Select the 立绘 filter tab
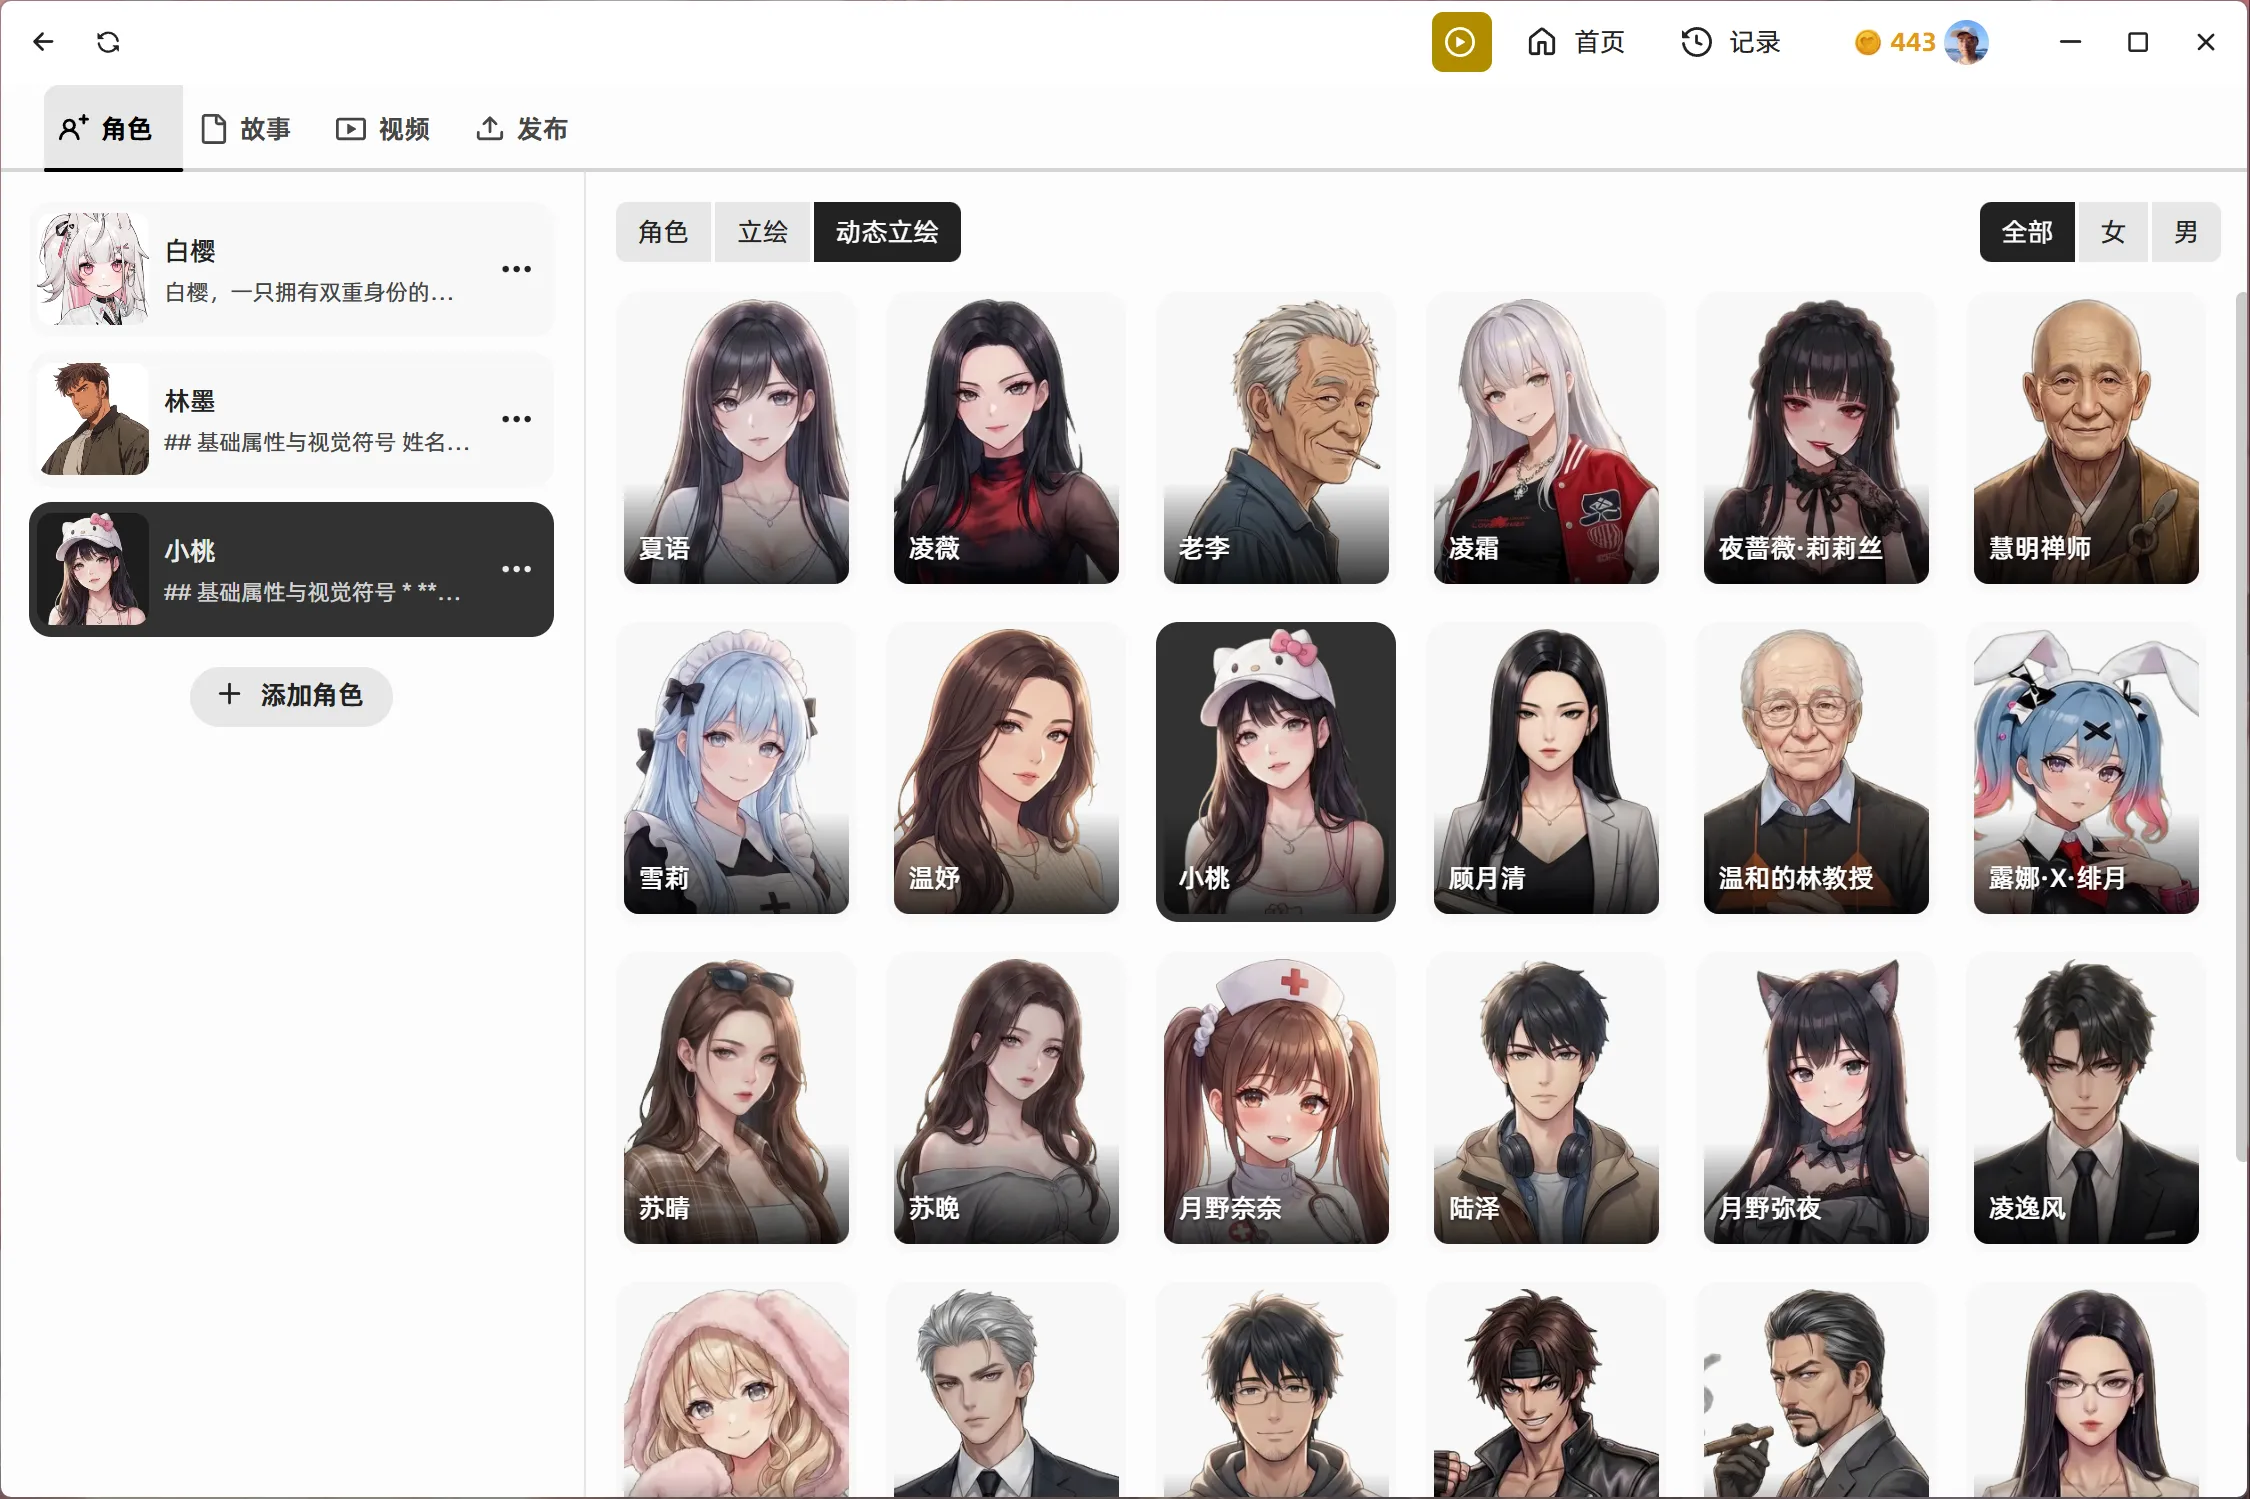This screenshot has width=2250, height=1499. coord(762,232)
